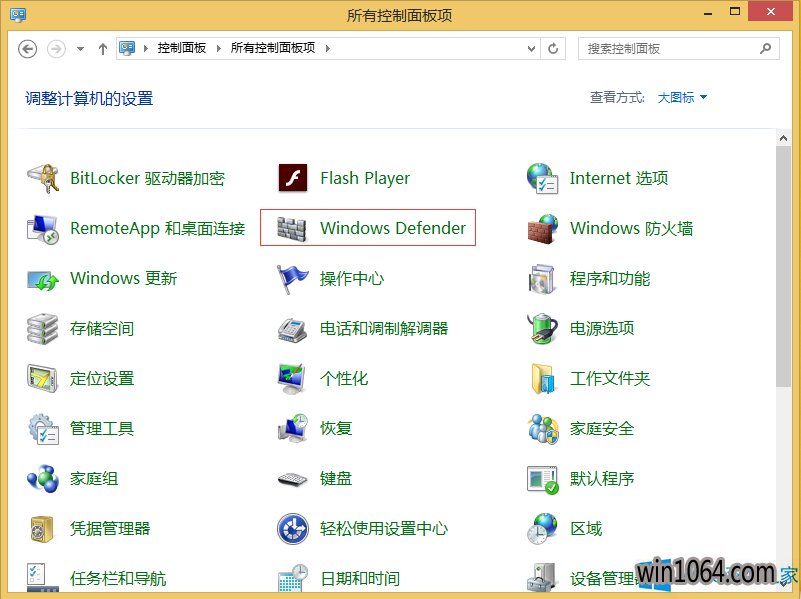Open the 日期和时间 calendar icon
Image resolution: width=801 pixels, height=599 pixels.
coord(293,578)
